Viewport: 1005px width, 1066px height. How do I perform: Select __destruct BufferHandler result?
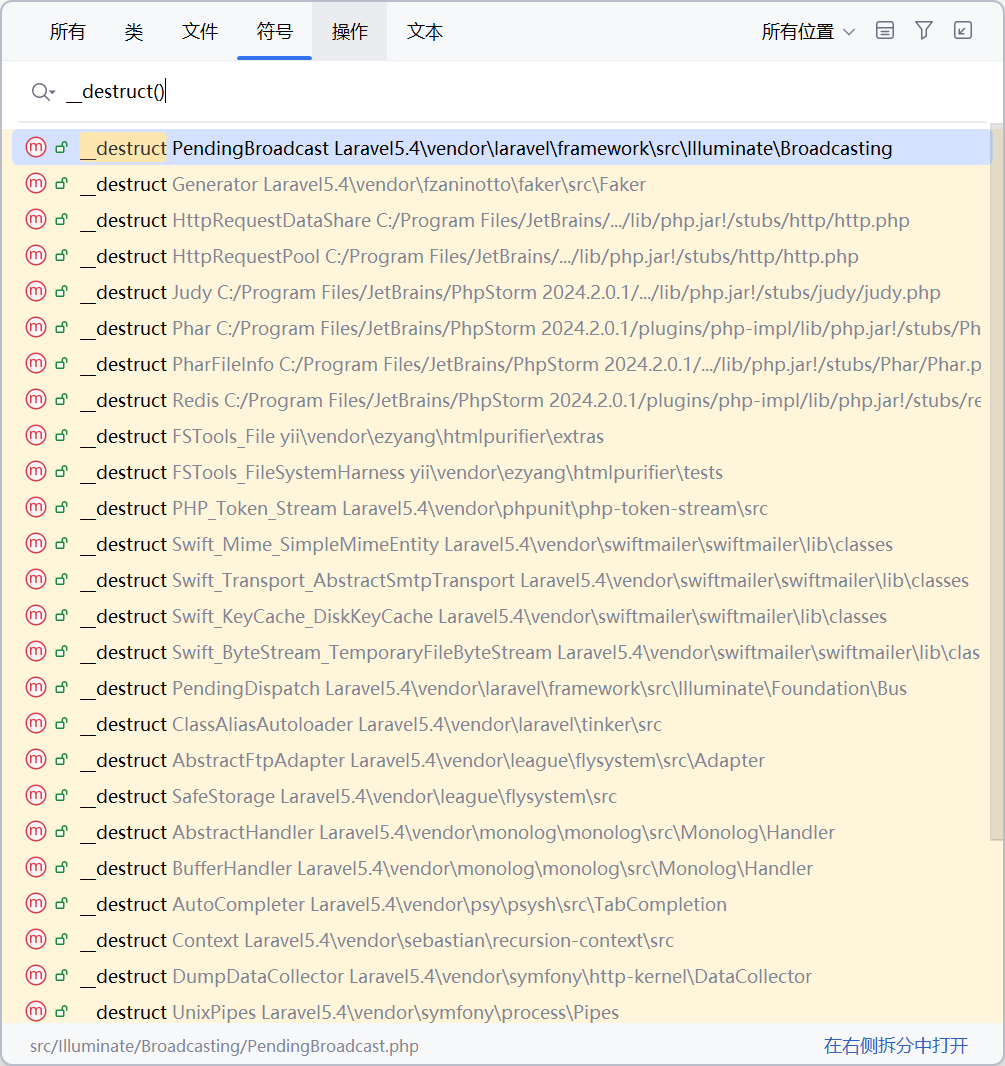[x=502, y=868]
